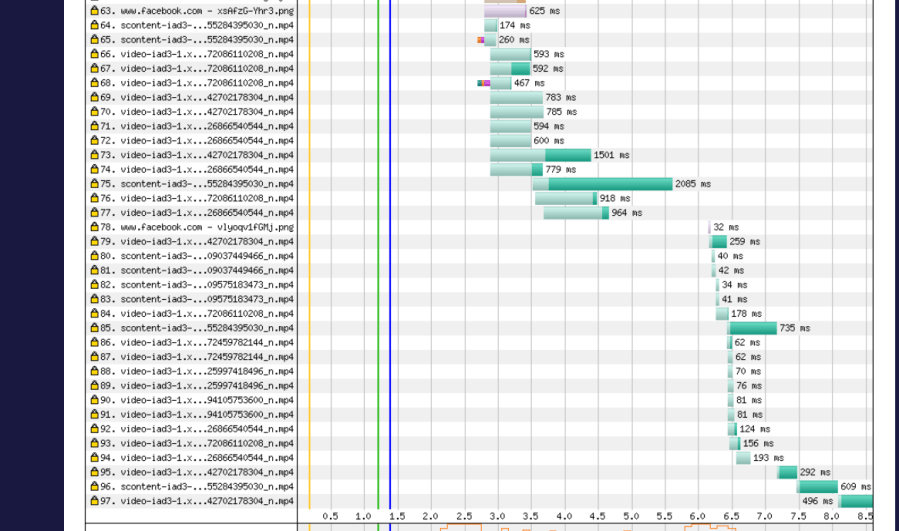
Task: Open the request 73 video-iad3 mp4 label
Action: (206, 155)
